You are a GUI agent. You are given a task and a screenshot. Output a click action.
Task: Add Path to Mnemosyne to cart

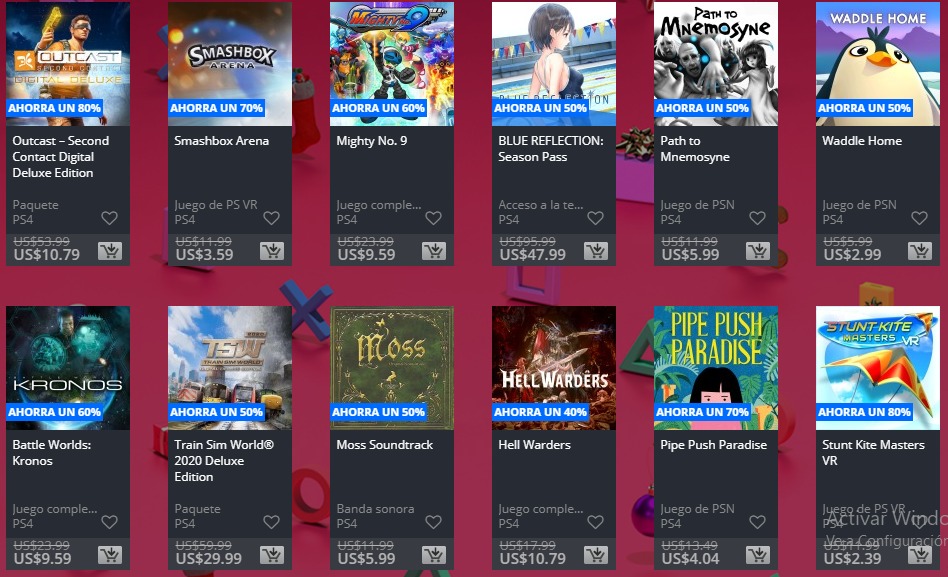[x=758, y=250]
